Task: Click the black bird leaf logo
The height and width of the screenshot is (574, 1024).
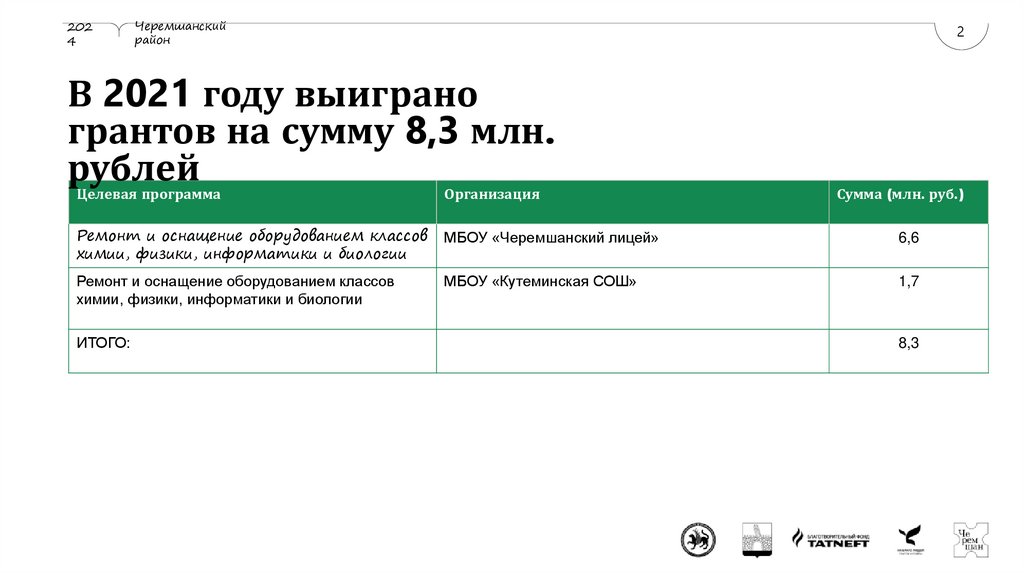Action: pyautogui.click(x=910, y=539)
